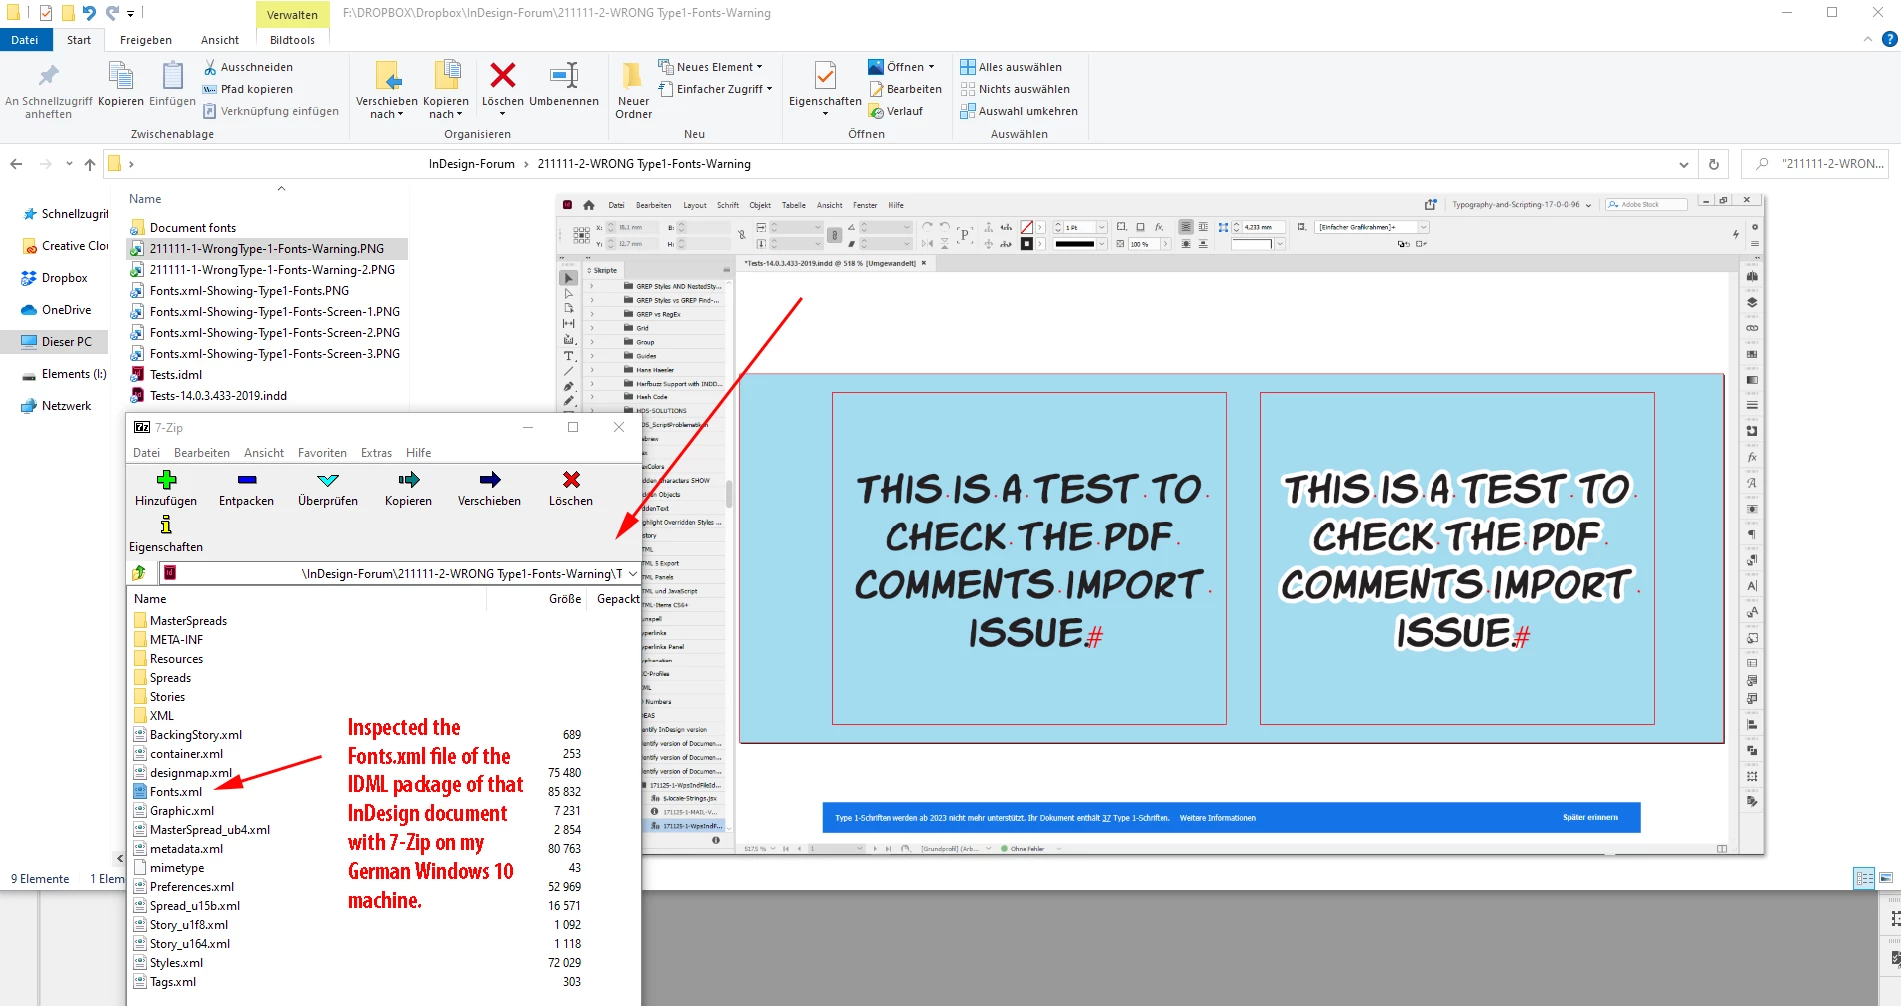This screenshot has width=1901, height=1006.
Task: Click the Explorer up-folder arrow
Action: point(90,164)
